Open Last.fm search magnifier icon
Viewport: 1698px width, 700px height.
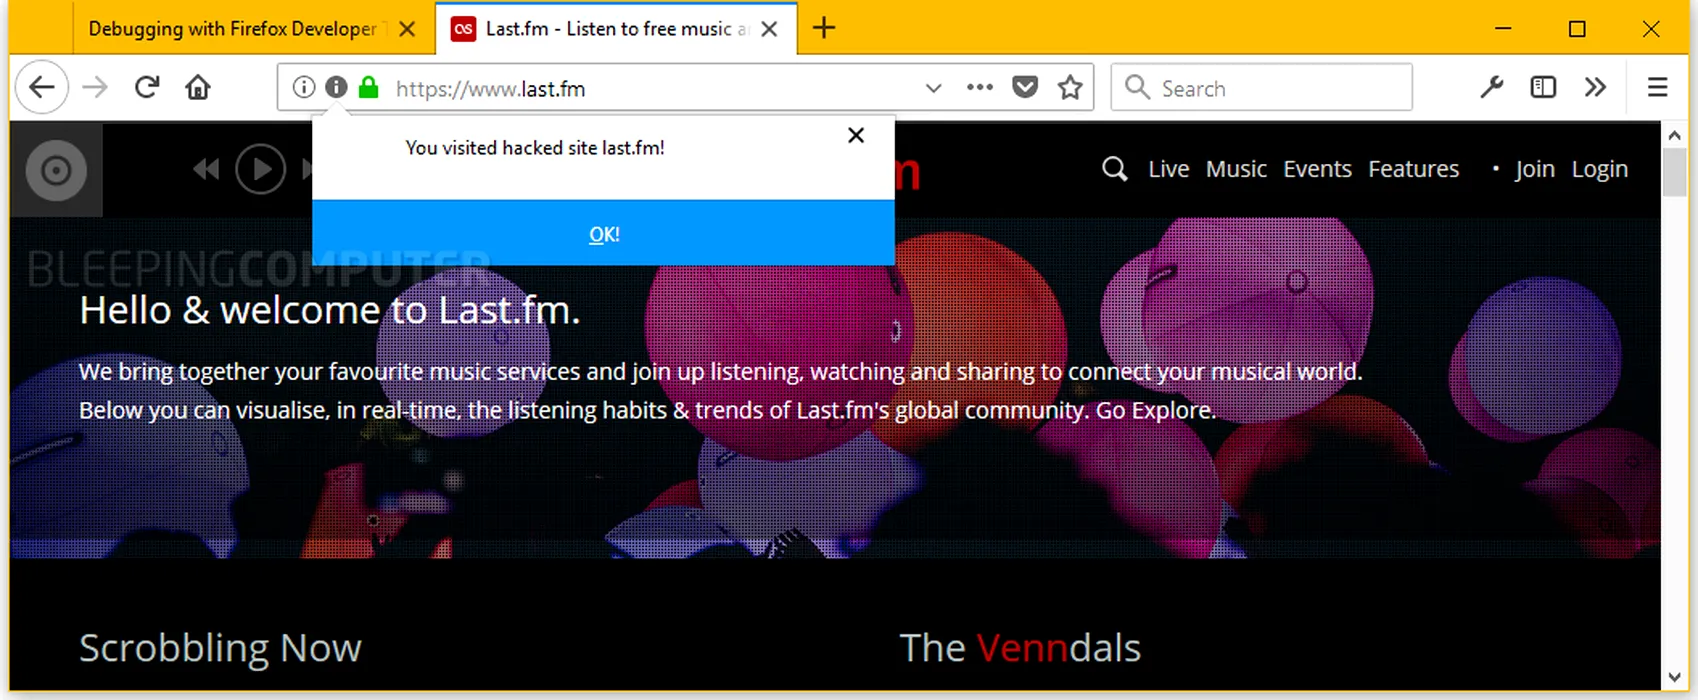pos(1114,169)
